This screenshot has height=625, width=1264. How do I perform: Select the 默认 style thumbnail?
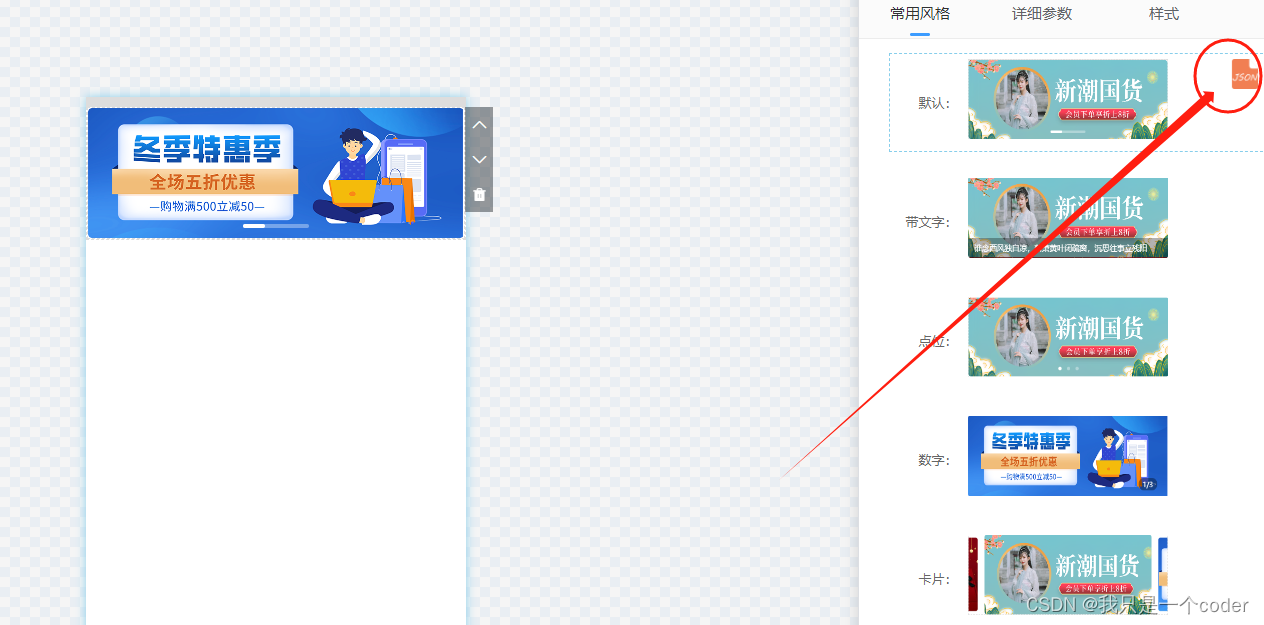(x=1068, y=99)
